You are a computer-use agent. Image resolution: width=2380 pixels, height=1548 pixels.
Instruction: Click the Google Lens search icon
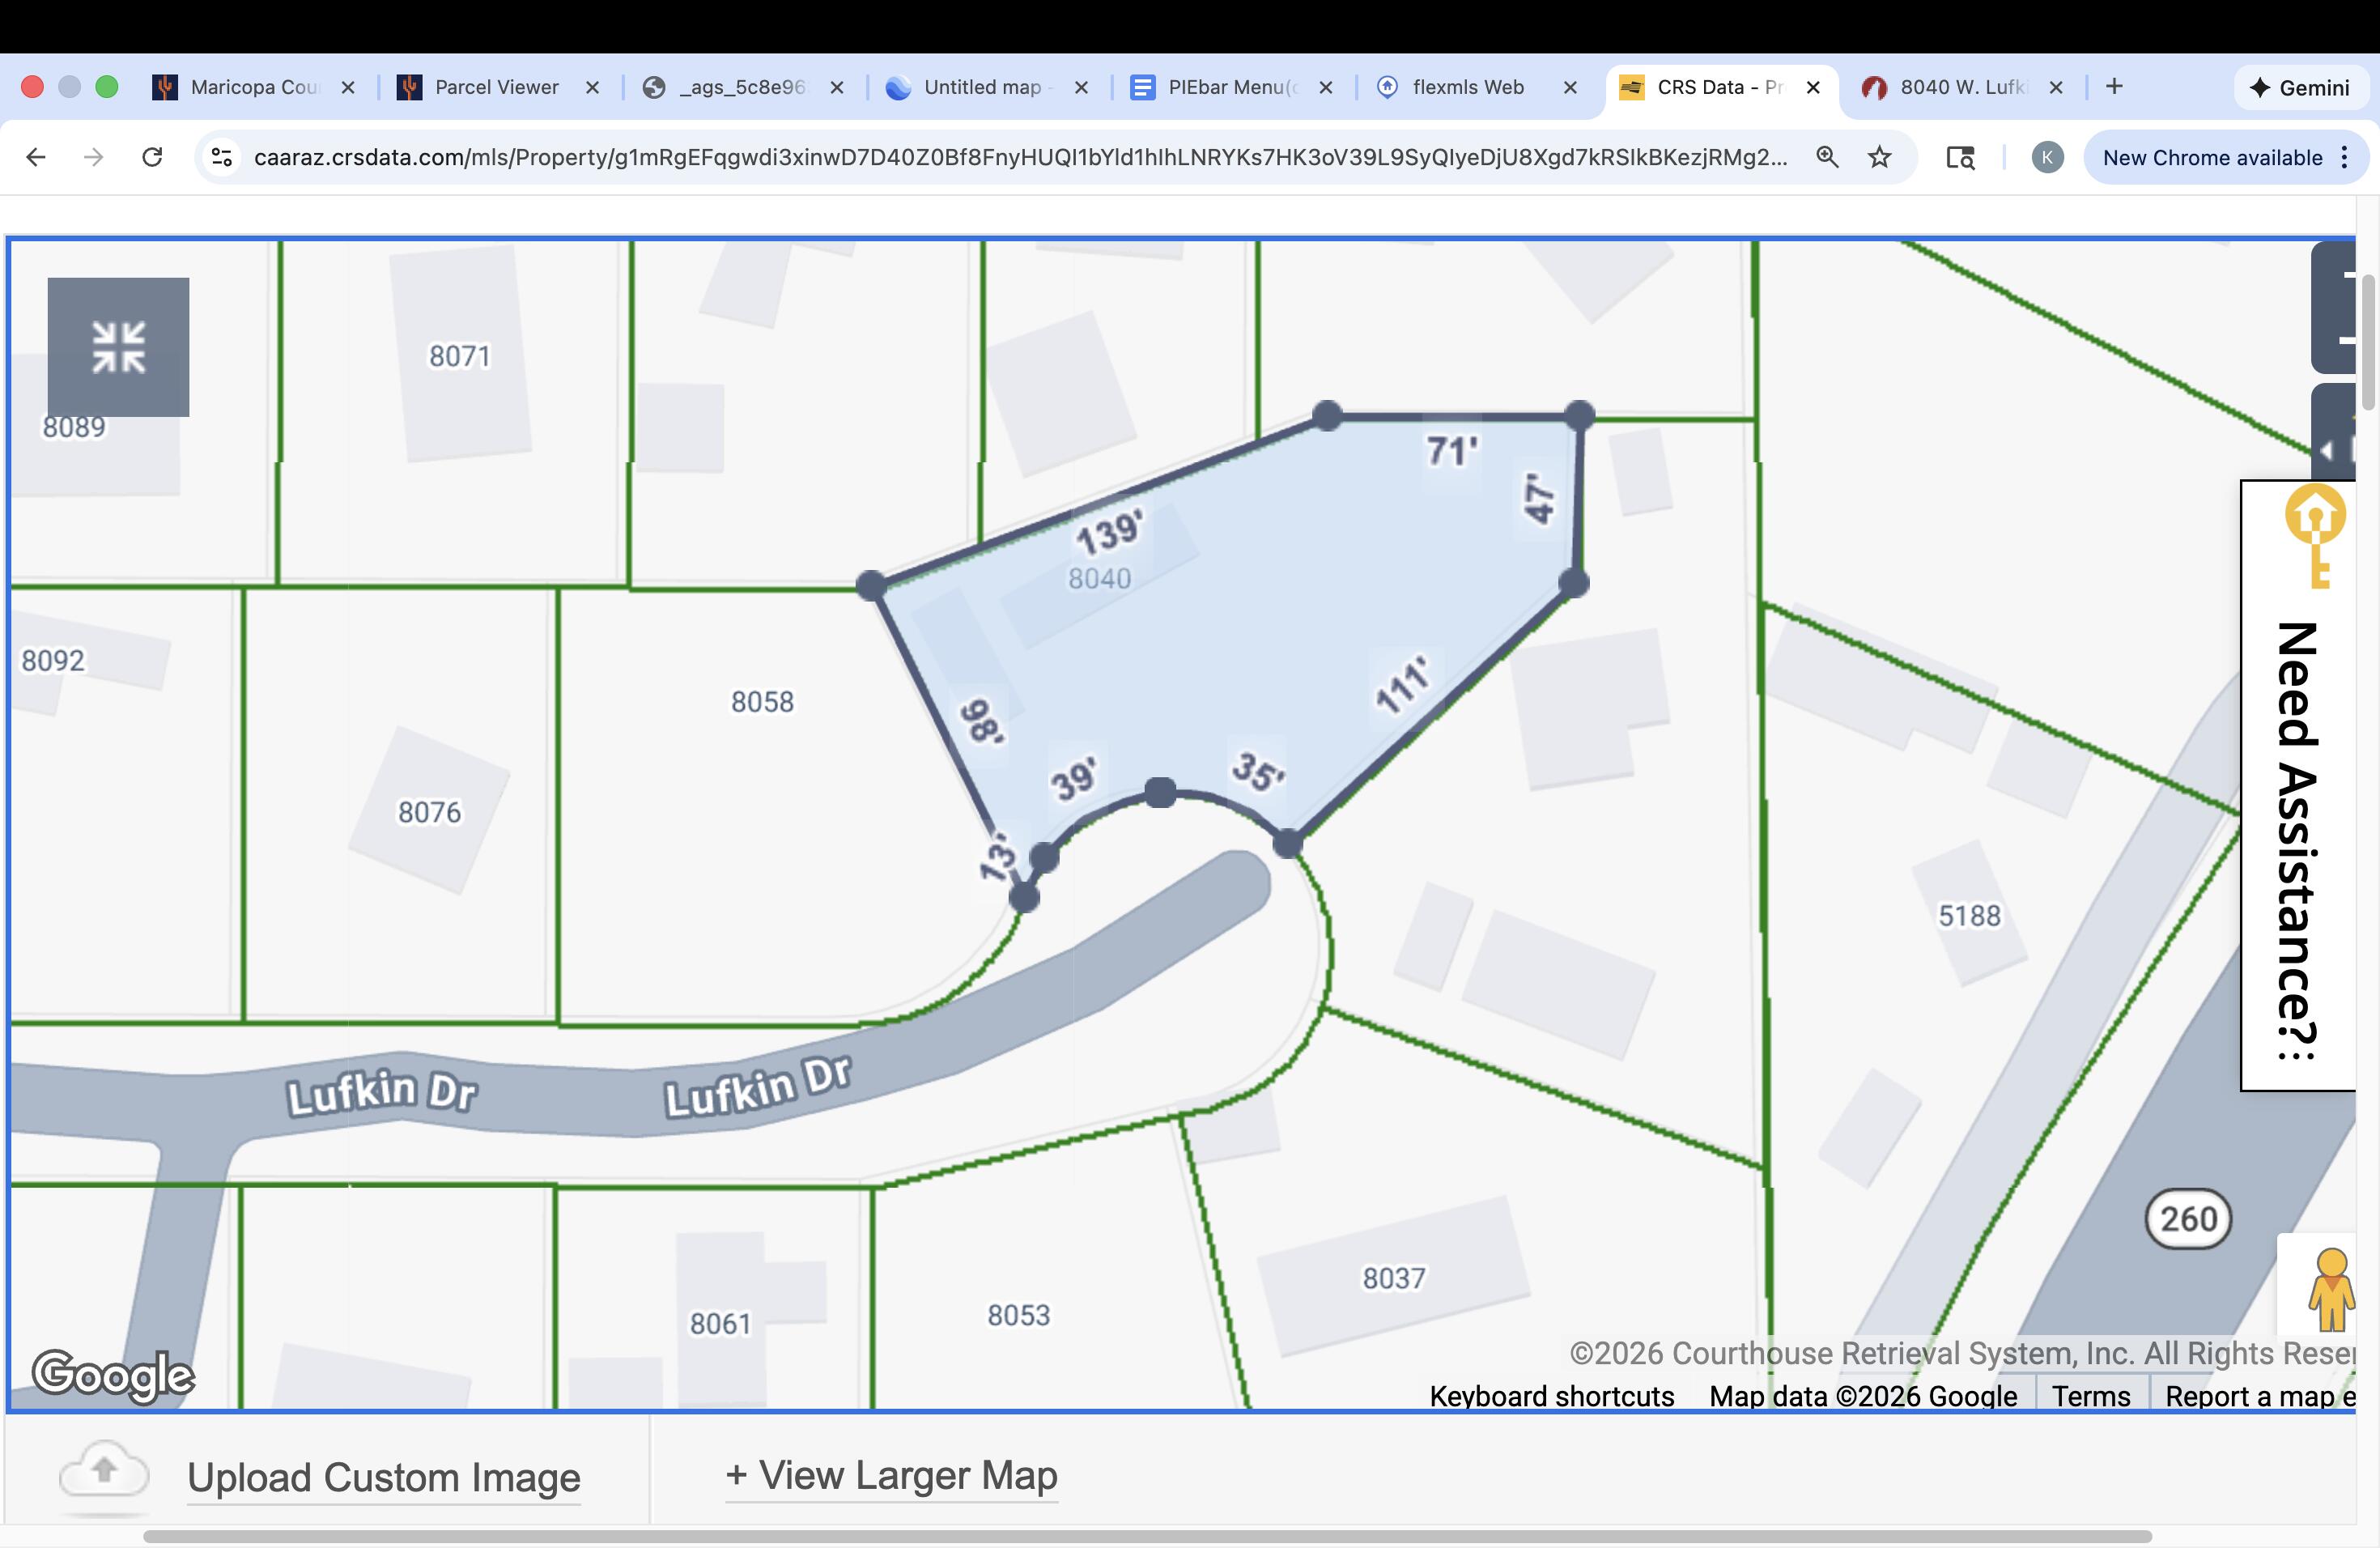[x=1959, y=157]
